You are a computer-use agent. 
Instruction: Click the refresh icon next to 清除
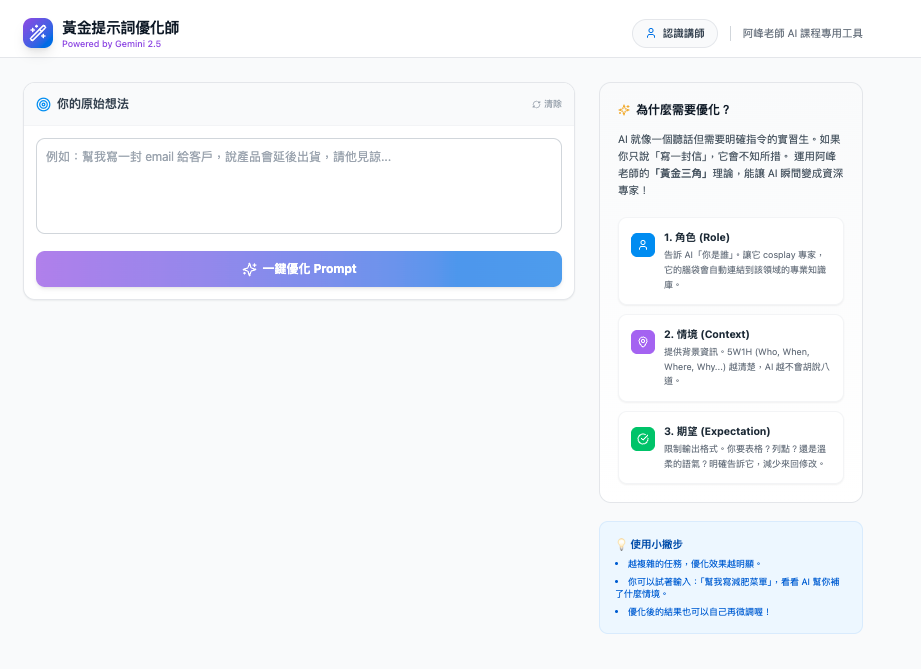pos(537,103)
